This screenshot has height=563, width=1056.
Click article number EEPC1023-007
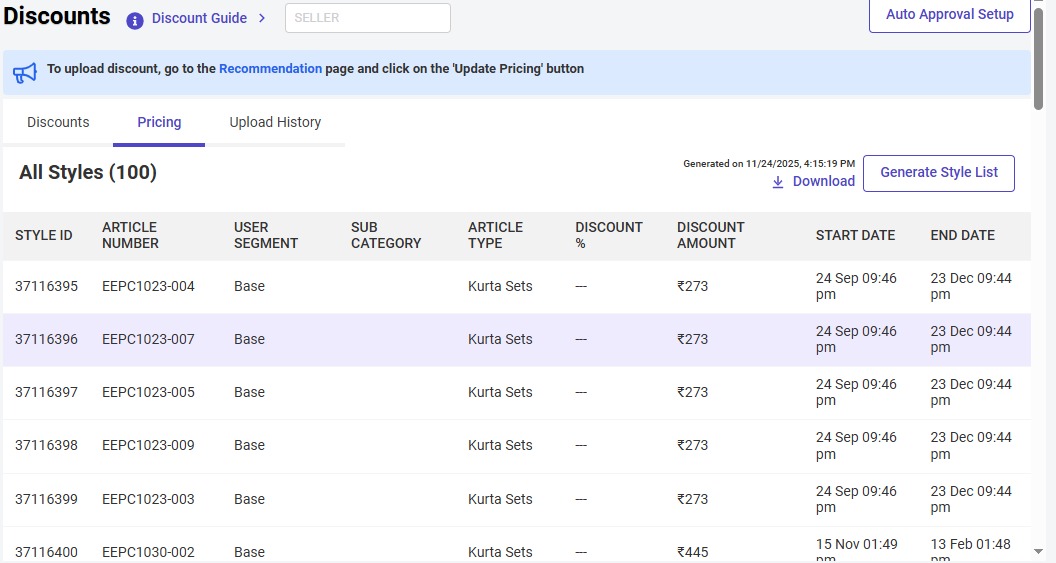click(148, 339)
